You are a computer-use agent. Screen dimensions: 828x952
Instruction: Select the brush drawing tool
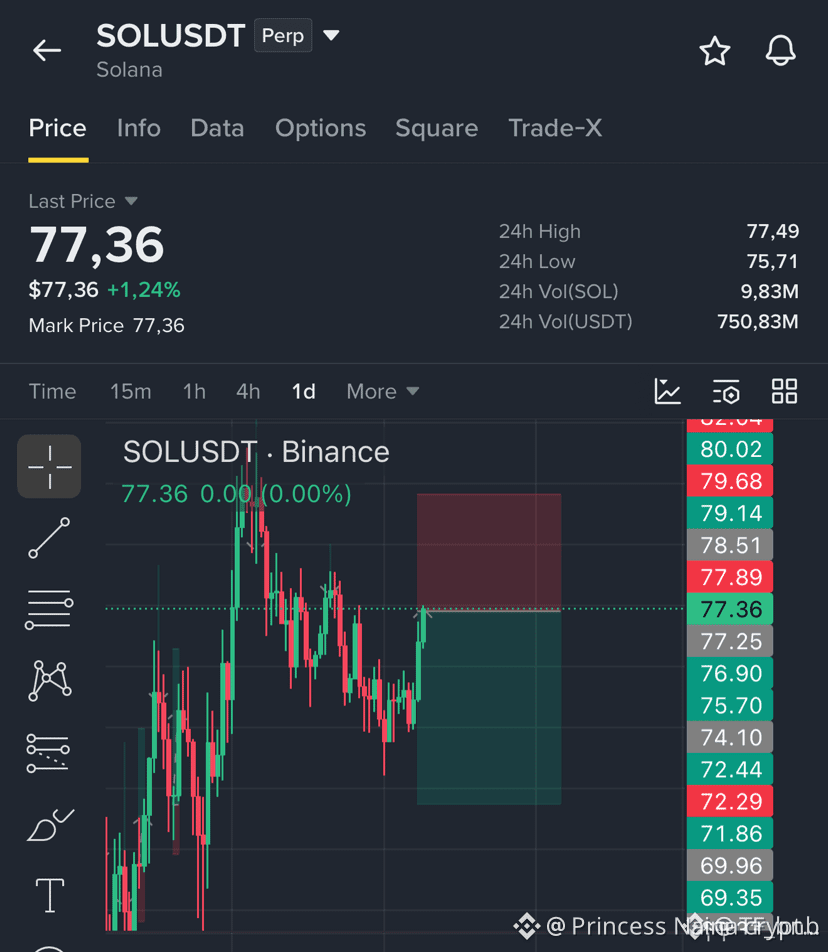click(x=50, y=824)
